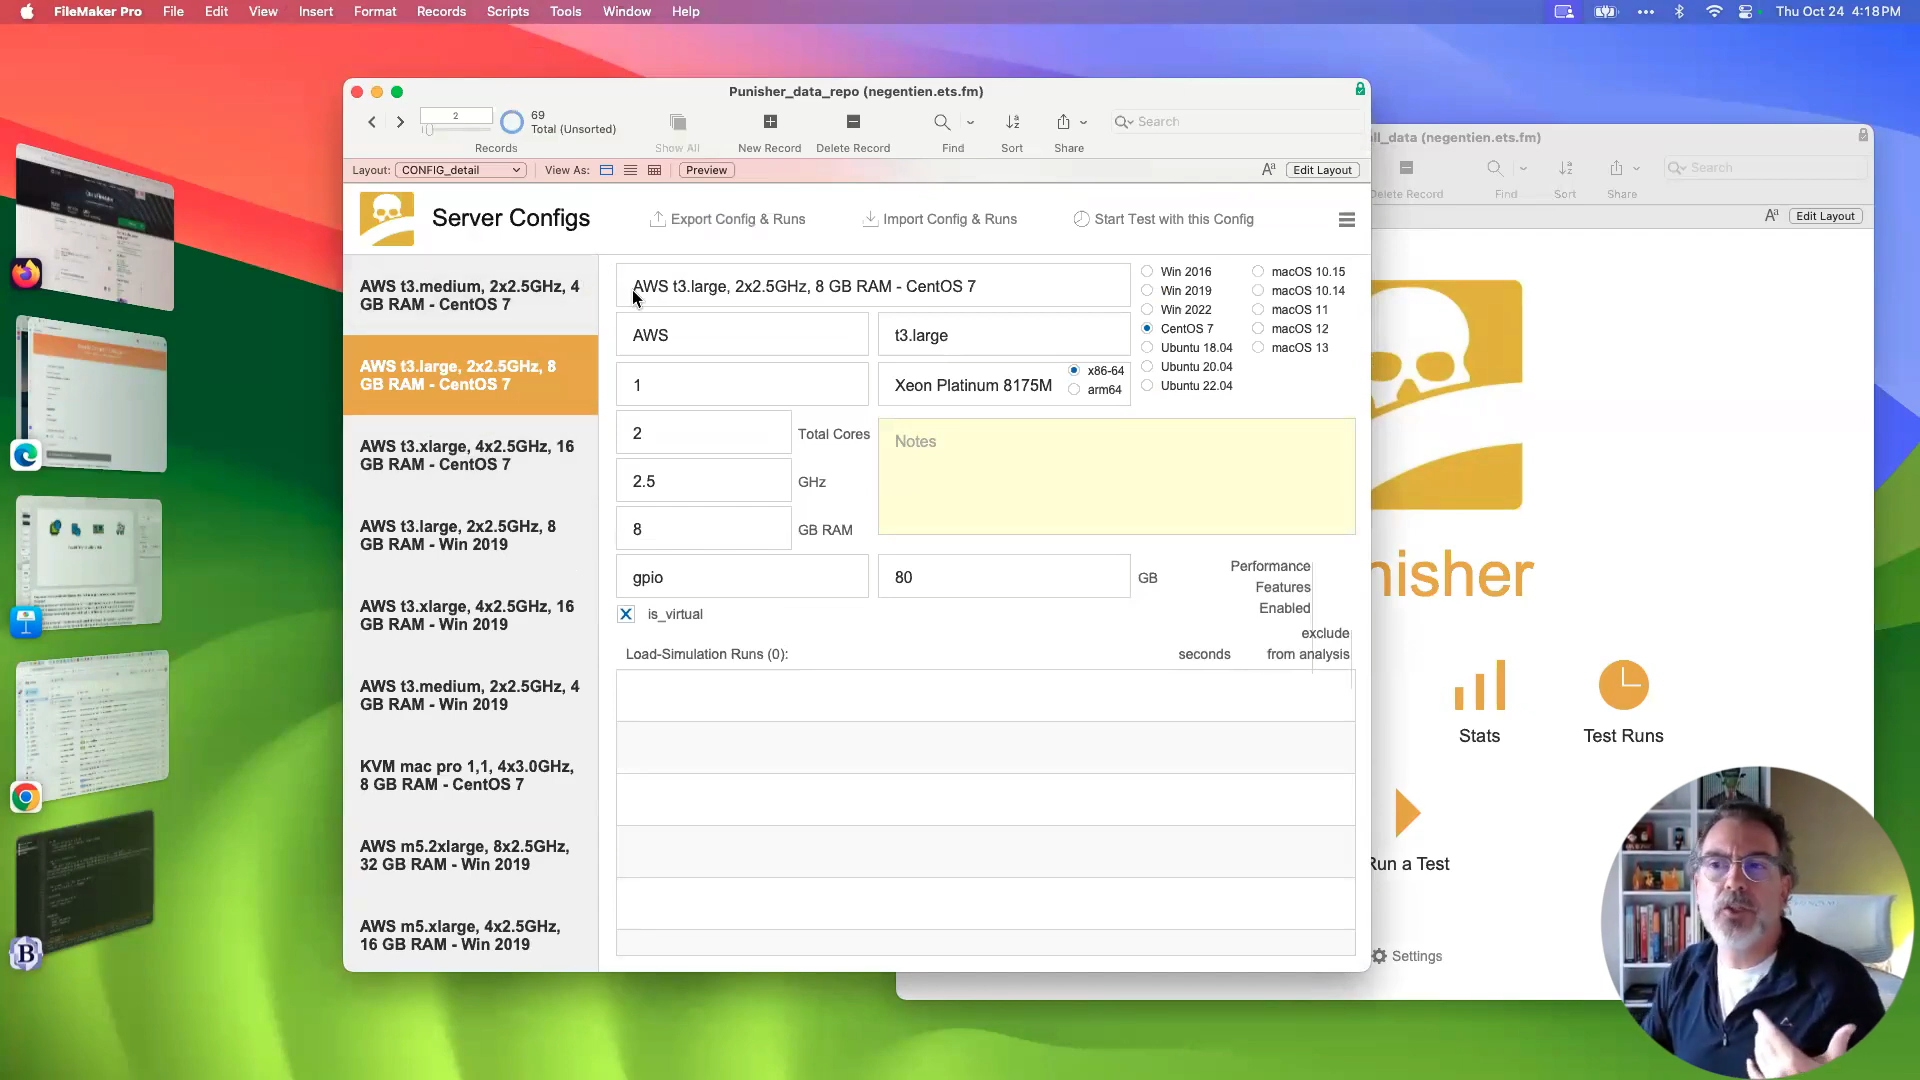Click the Microsoft Edge dock icon

click(x=26, y=455)
